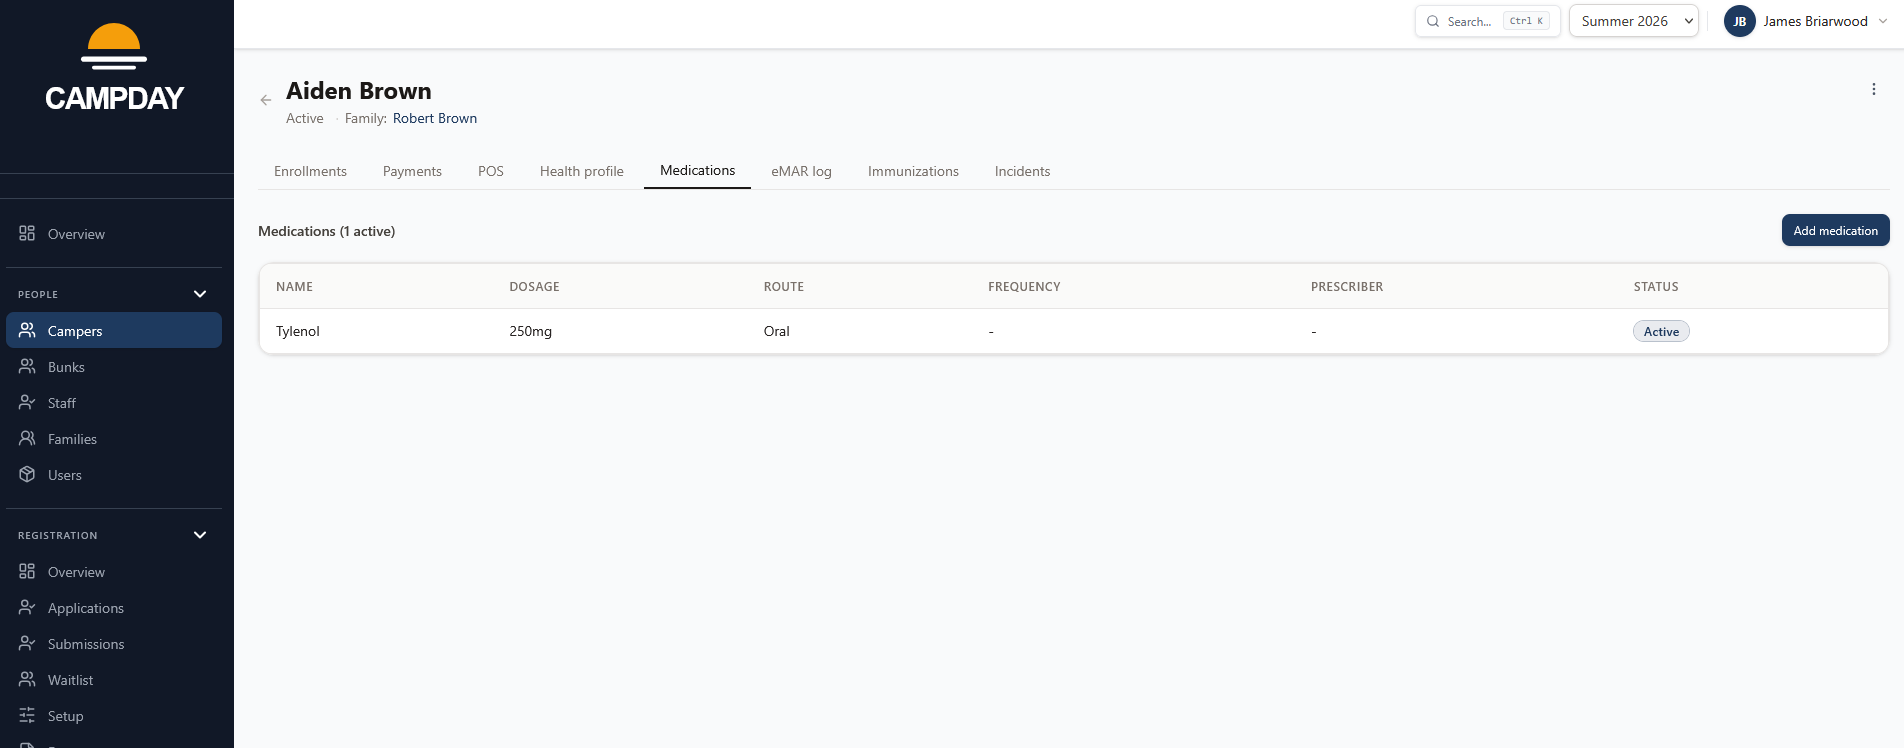Switch to the Immunizations tab
1904x748 pixels.
(x=913, y=171)
